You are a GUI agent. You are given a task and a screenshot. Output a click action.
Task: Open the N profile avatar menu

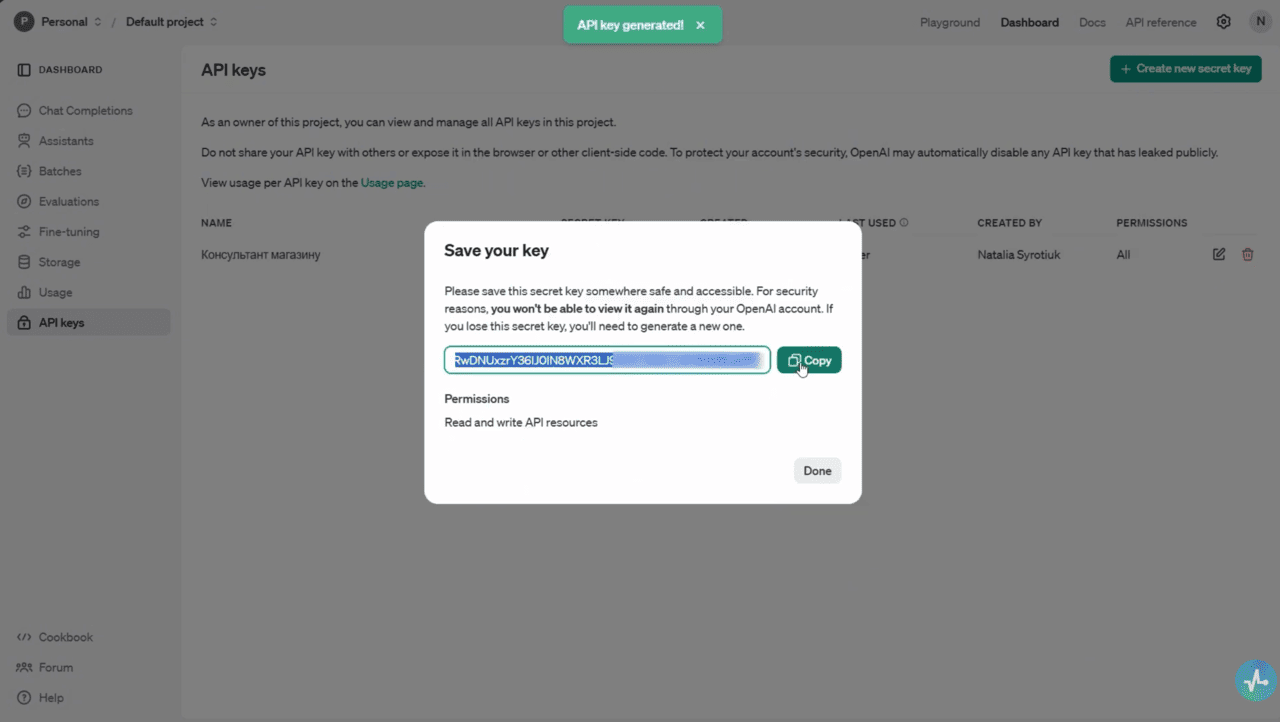click(x=1260, y=20)
